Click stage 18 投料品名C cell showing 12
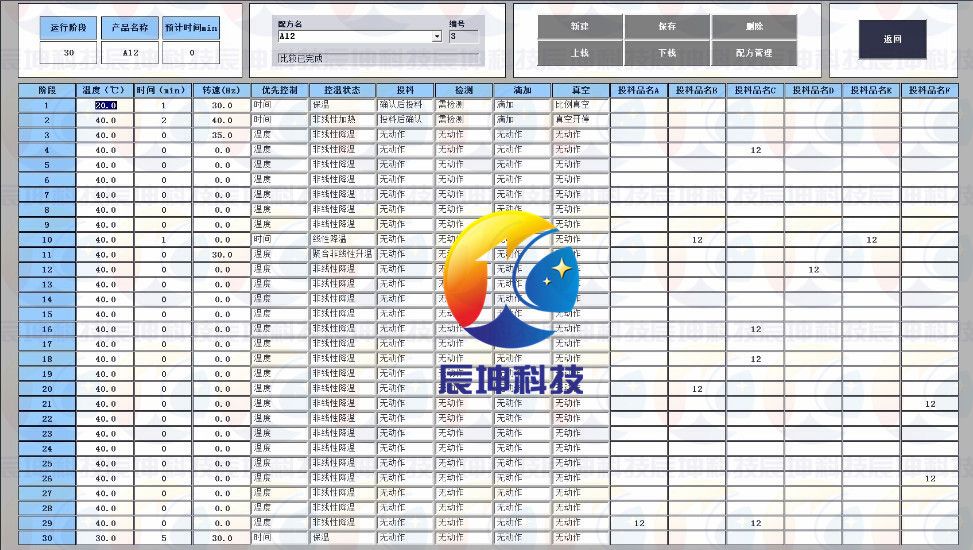Screen dimensions: 973x550 (755, 359)
